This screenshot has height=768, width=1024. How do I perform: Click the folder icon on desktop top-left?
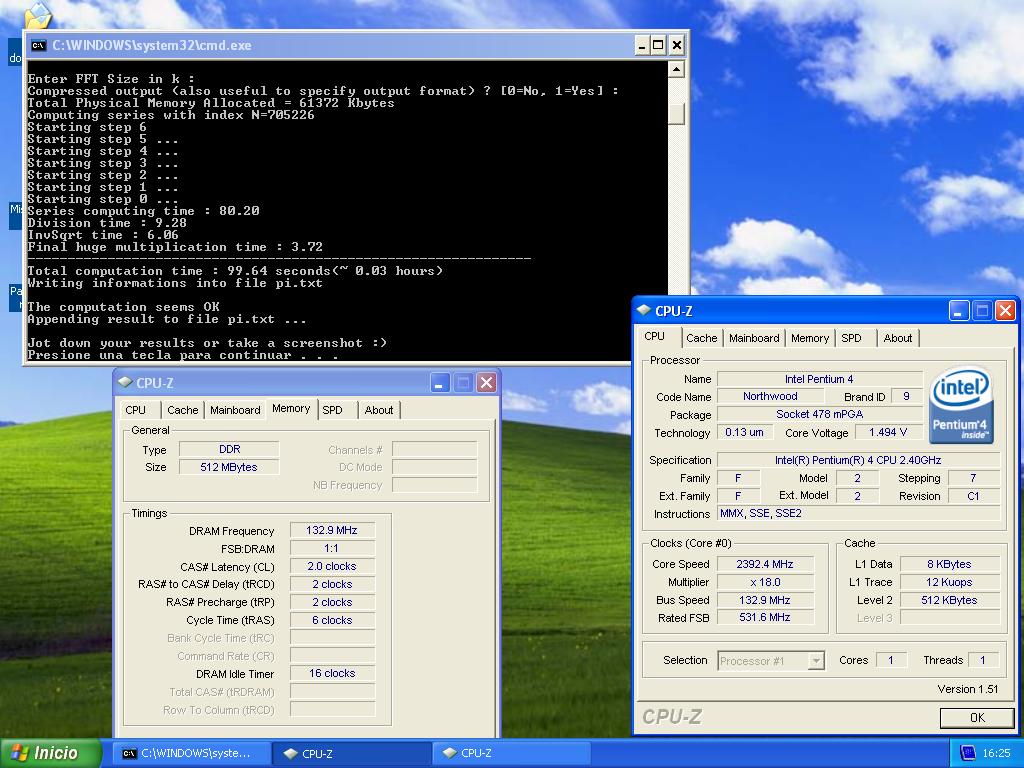(x=38, y=16)
